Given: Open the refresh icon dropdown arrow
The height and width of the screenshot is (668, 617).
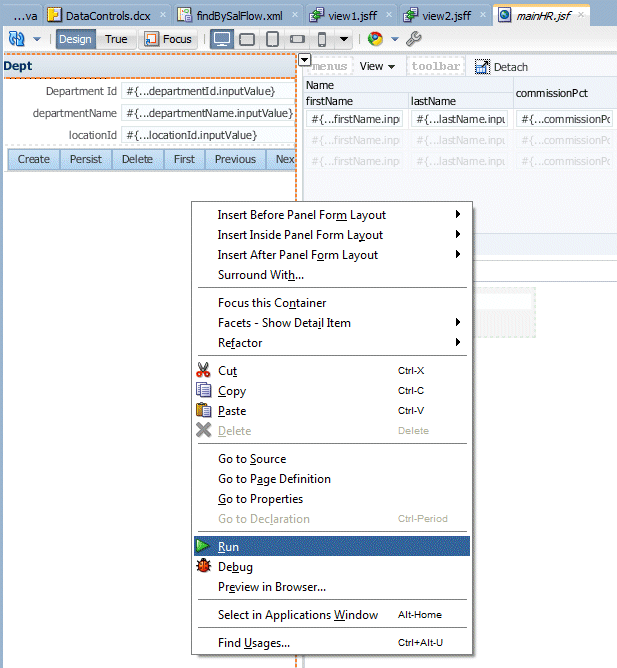Looking at the screenshot, I should click(37, 39).
